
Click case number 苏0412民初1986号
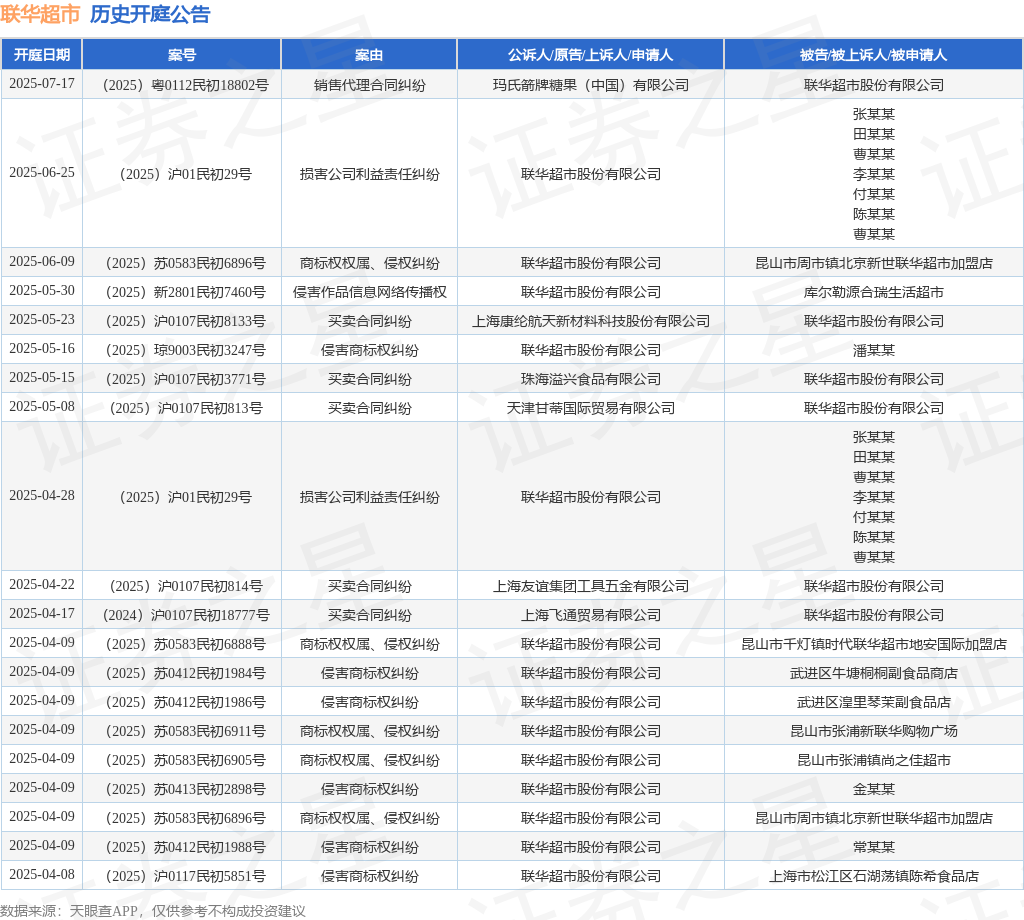point(185,703)
